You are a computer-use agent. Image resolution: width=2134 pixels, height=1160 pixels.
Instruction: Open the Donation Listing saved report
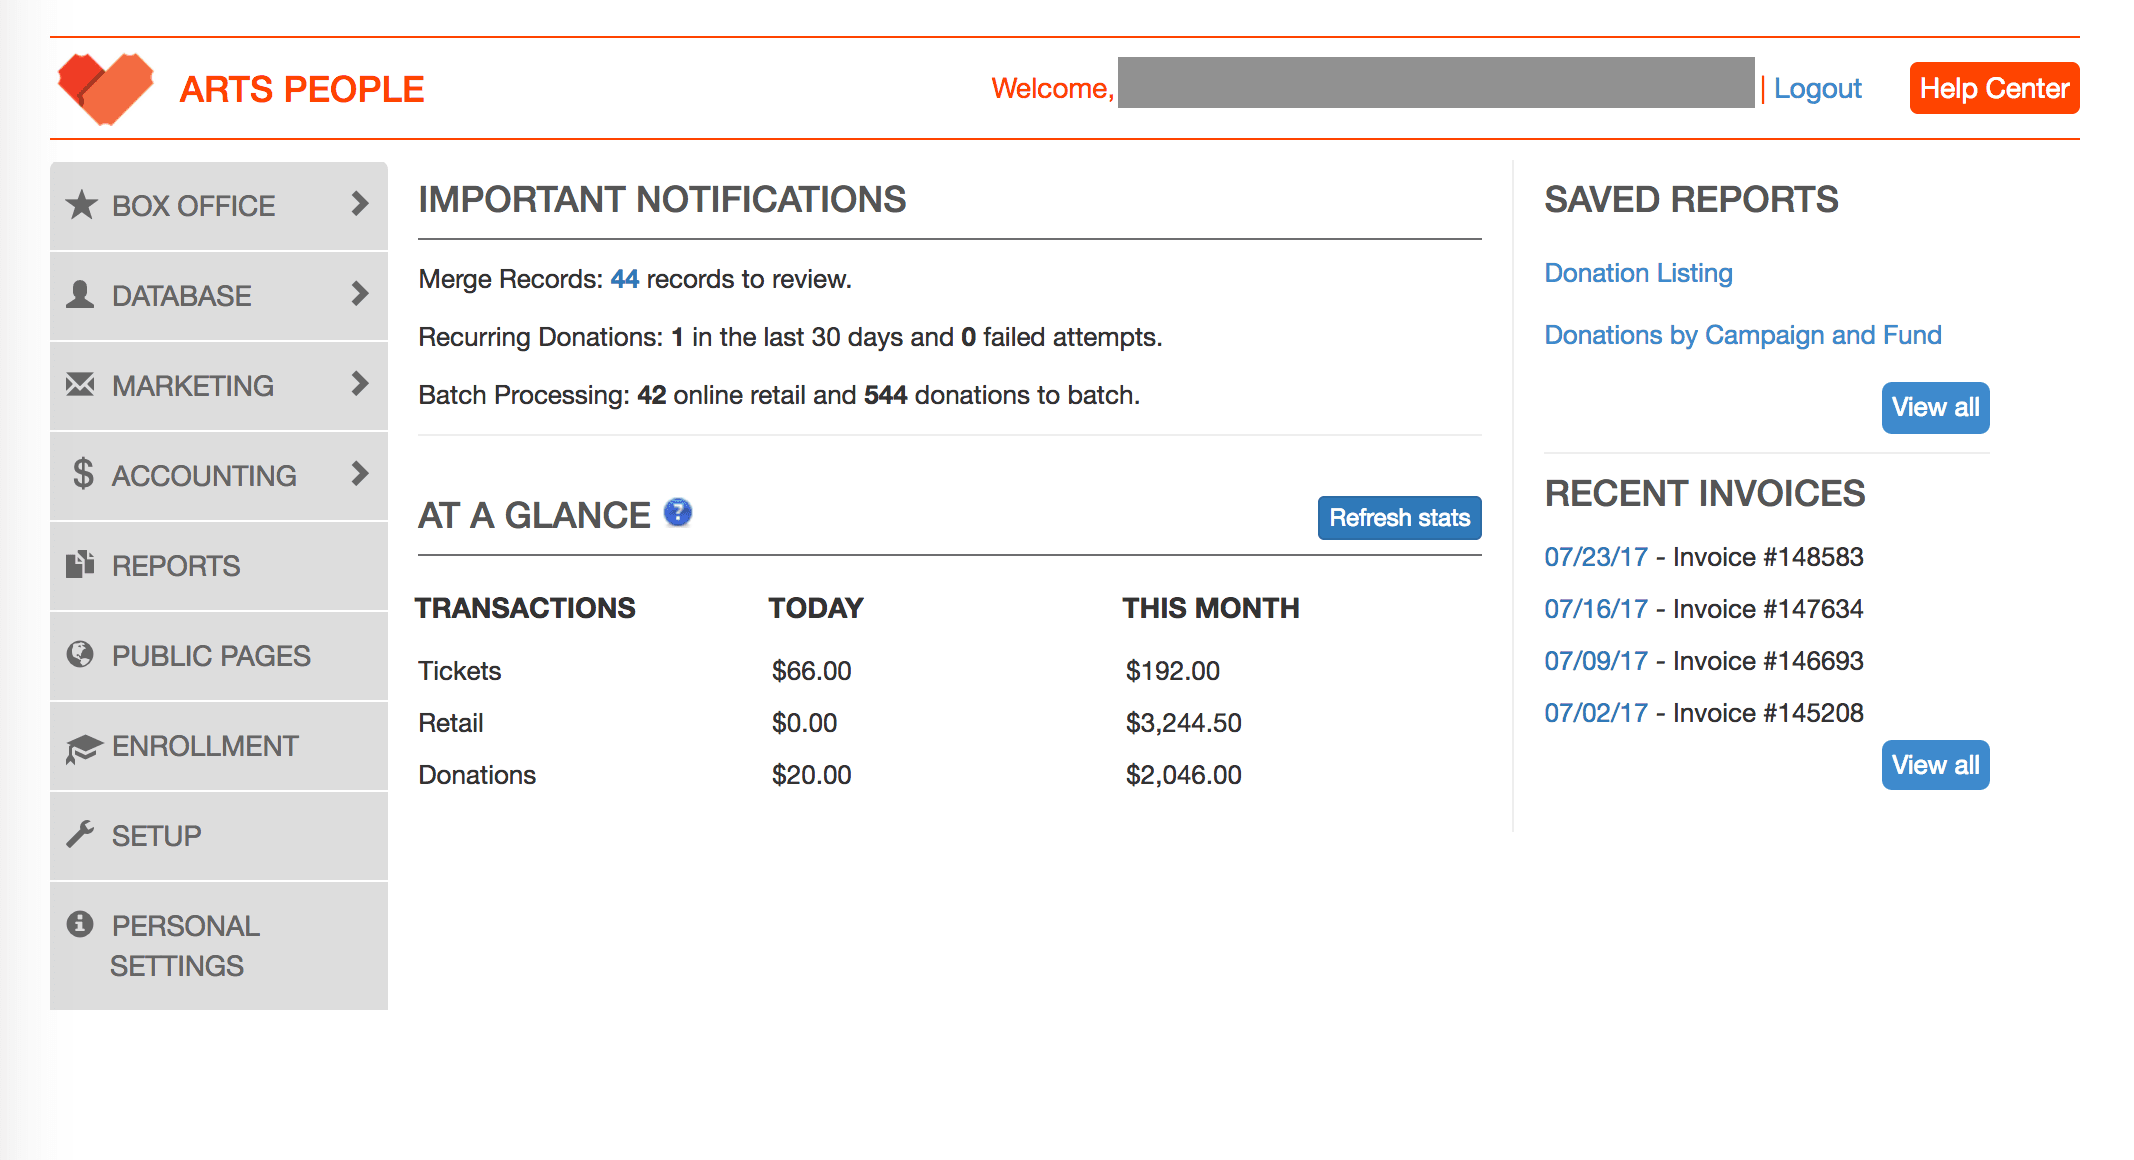1638,273
